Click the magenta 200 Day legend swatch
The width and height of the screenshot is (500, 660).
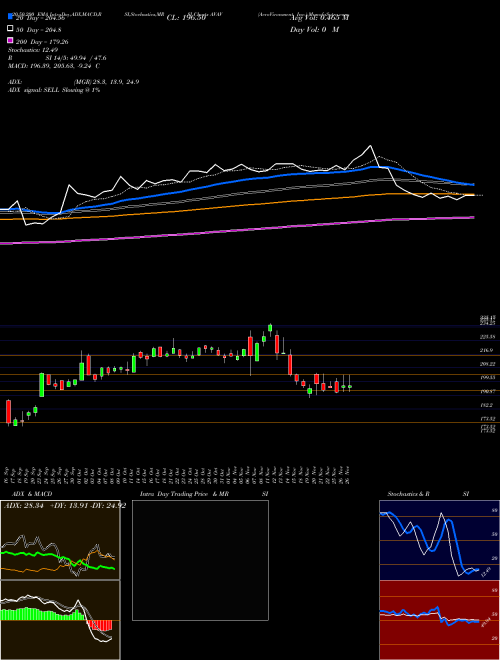(10, 40)
